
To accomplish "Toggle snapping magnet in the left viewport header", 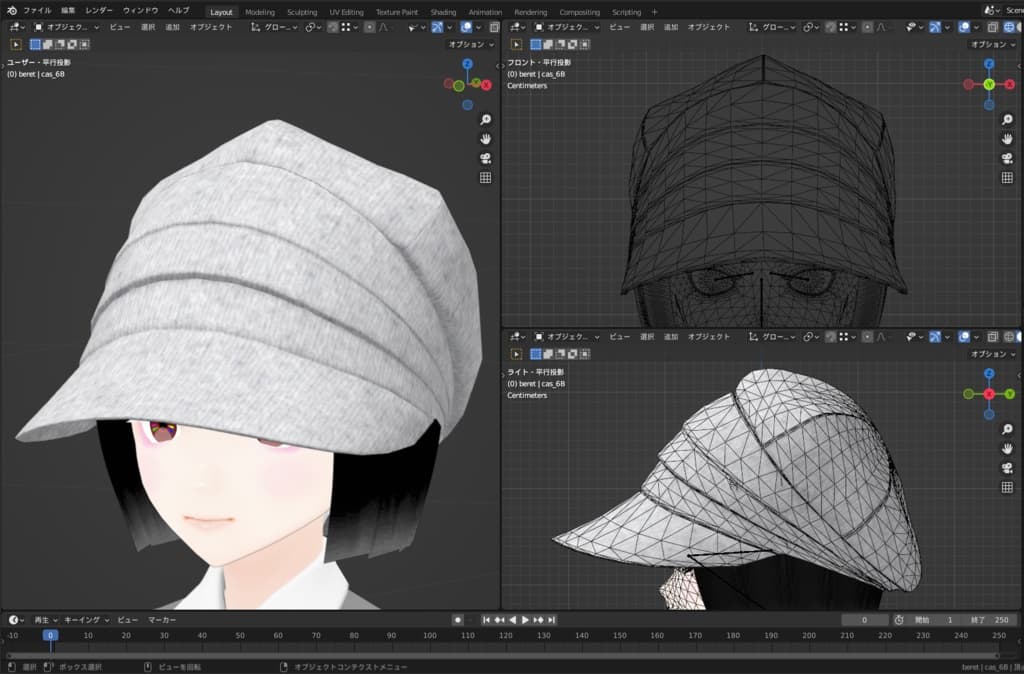I will 333,27.
